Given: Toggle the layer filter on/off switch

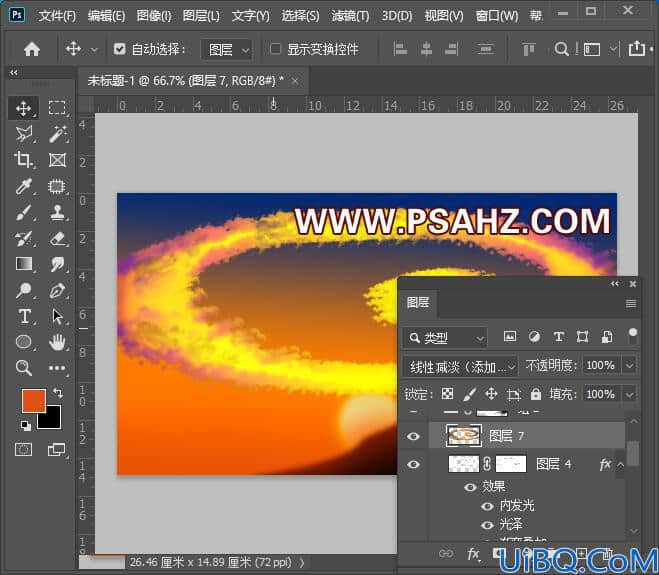Looking at the screenshot, I should (x=633, y=335).
